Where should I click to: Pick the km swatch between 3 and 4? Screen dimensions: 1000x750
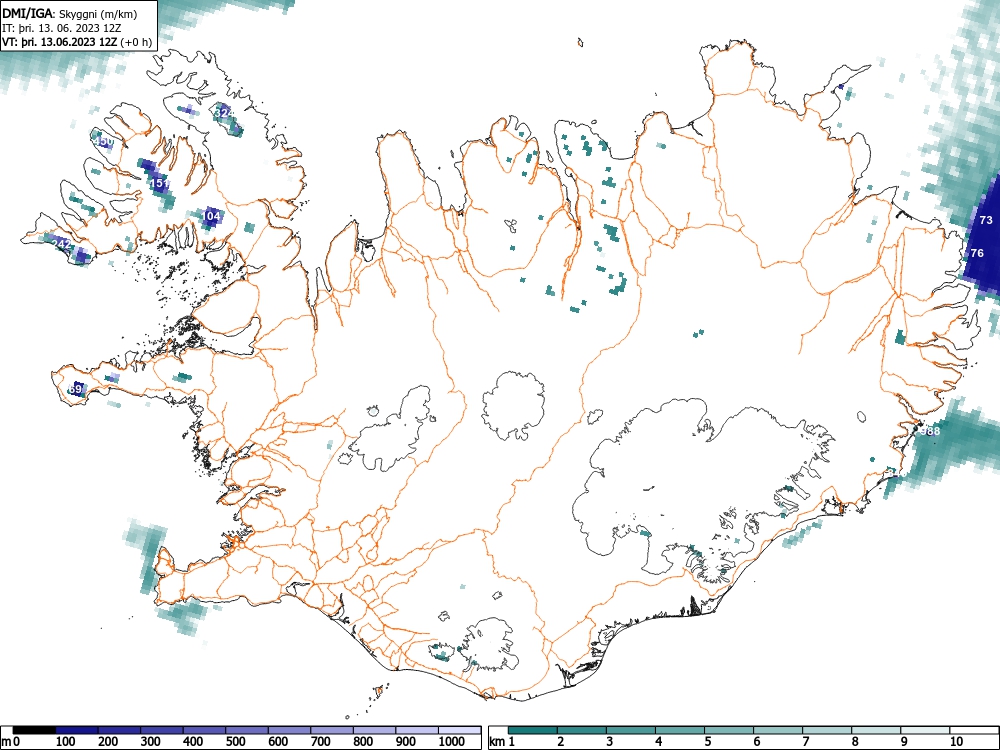pyautogui.click(x=631, y=730)
